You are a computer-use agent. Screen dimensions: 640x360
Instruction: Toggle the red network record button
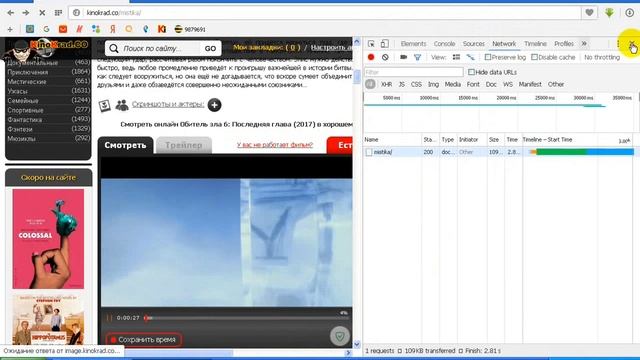371,58
